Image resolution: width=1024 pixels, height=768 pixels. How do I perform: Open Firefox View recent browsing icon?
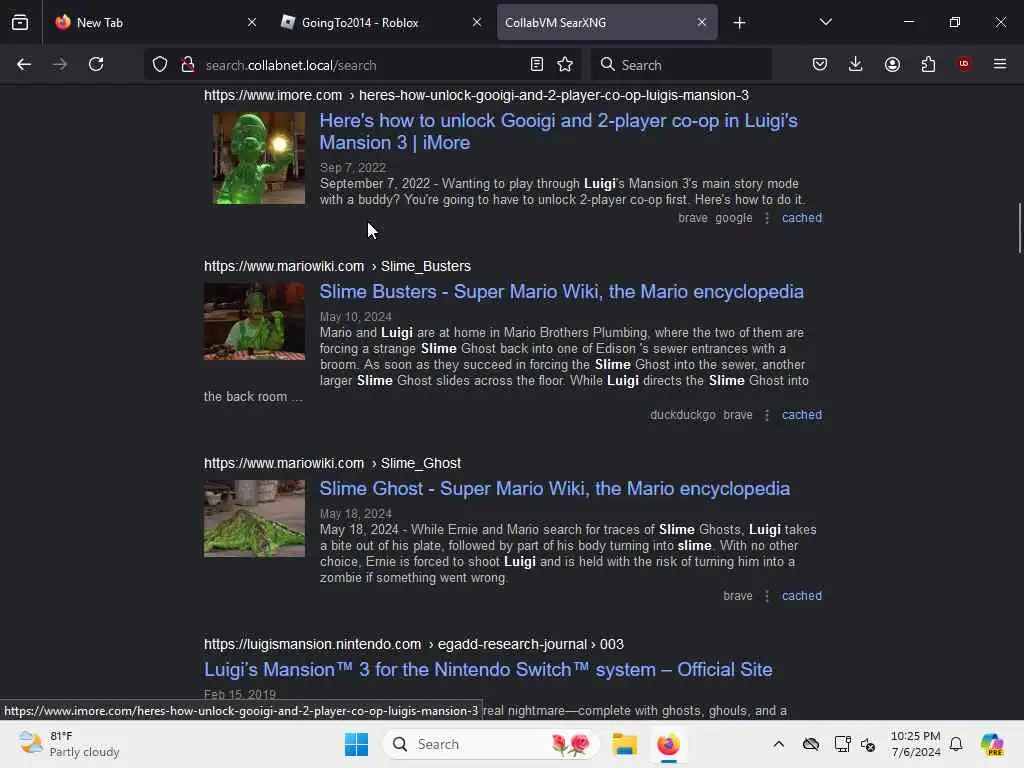20,22
